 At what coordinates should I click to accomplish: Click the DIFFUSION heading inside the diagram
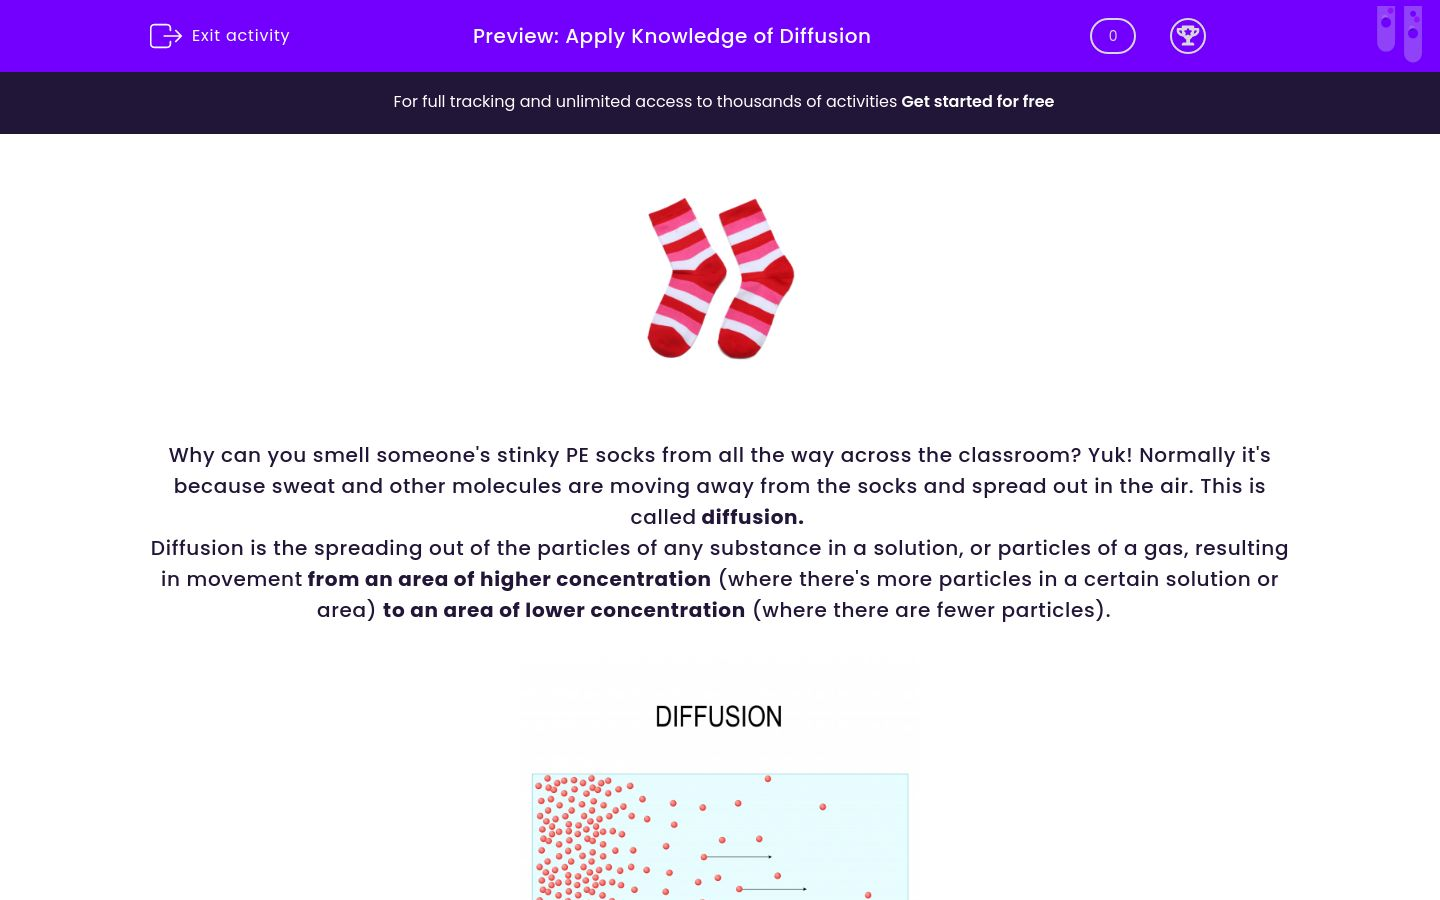point(718,716)
